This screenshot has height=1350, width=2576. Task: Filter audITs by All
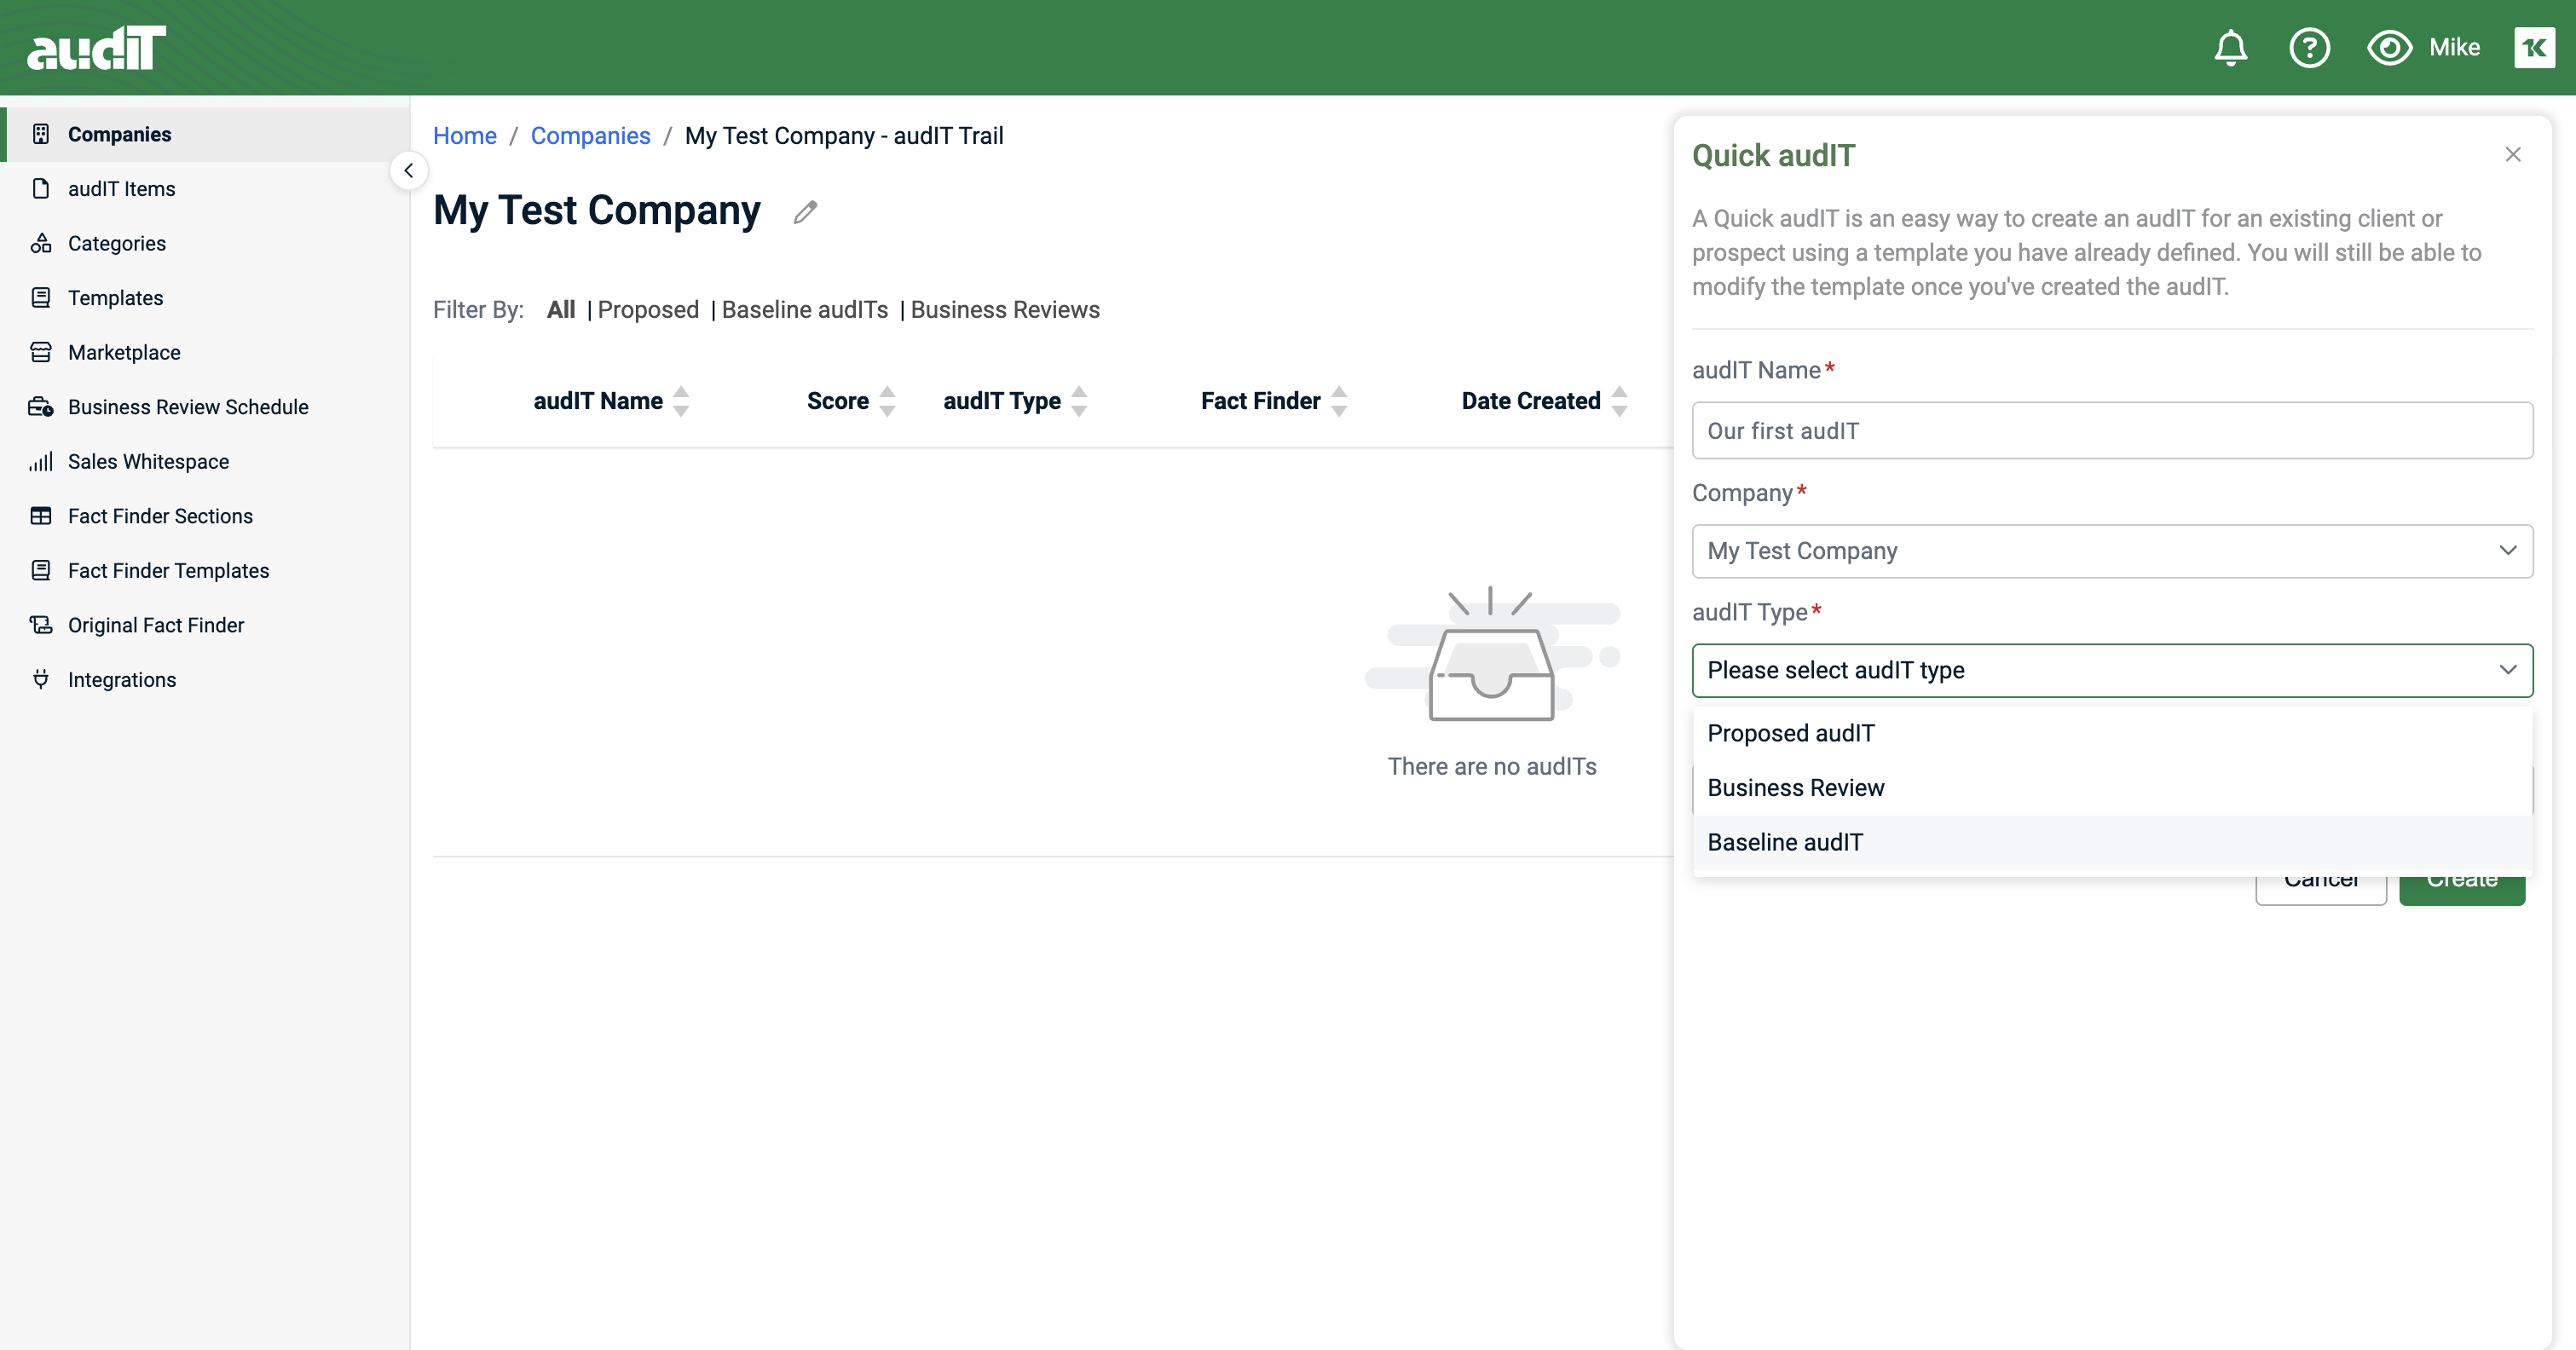pyautogui.click(x=561, y=310)
